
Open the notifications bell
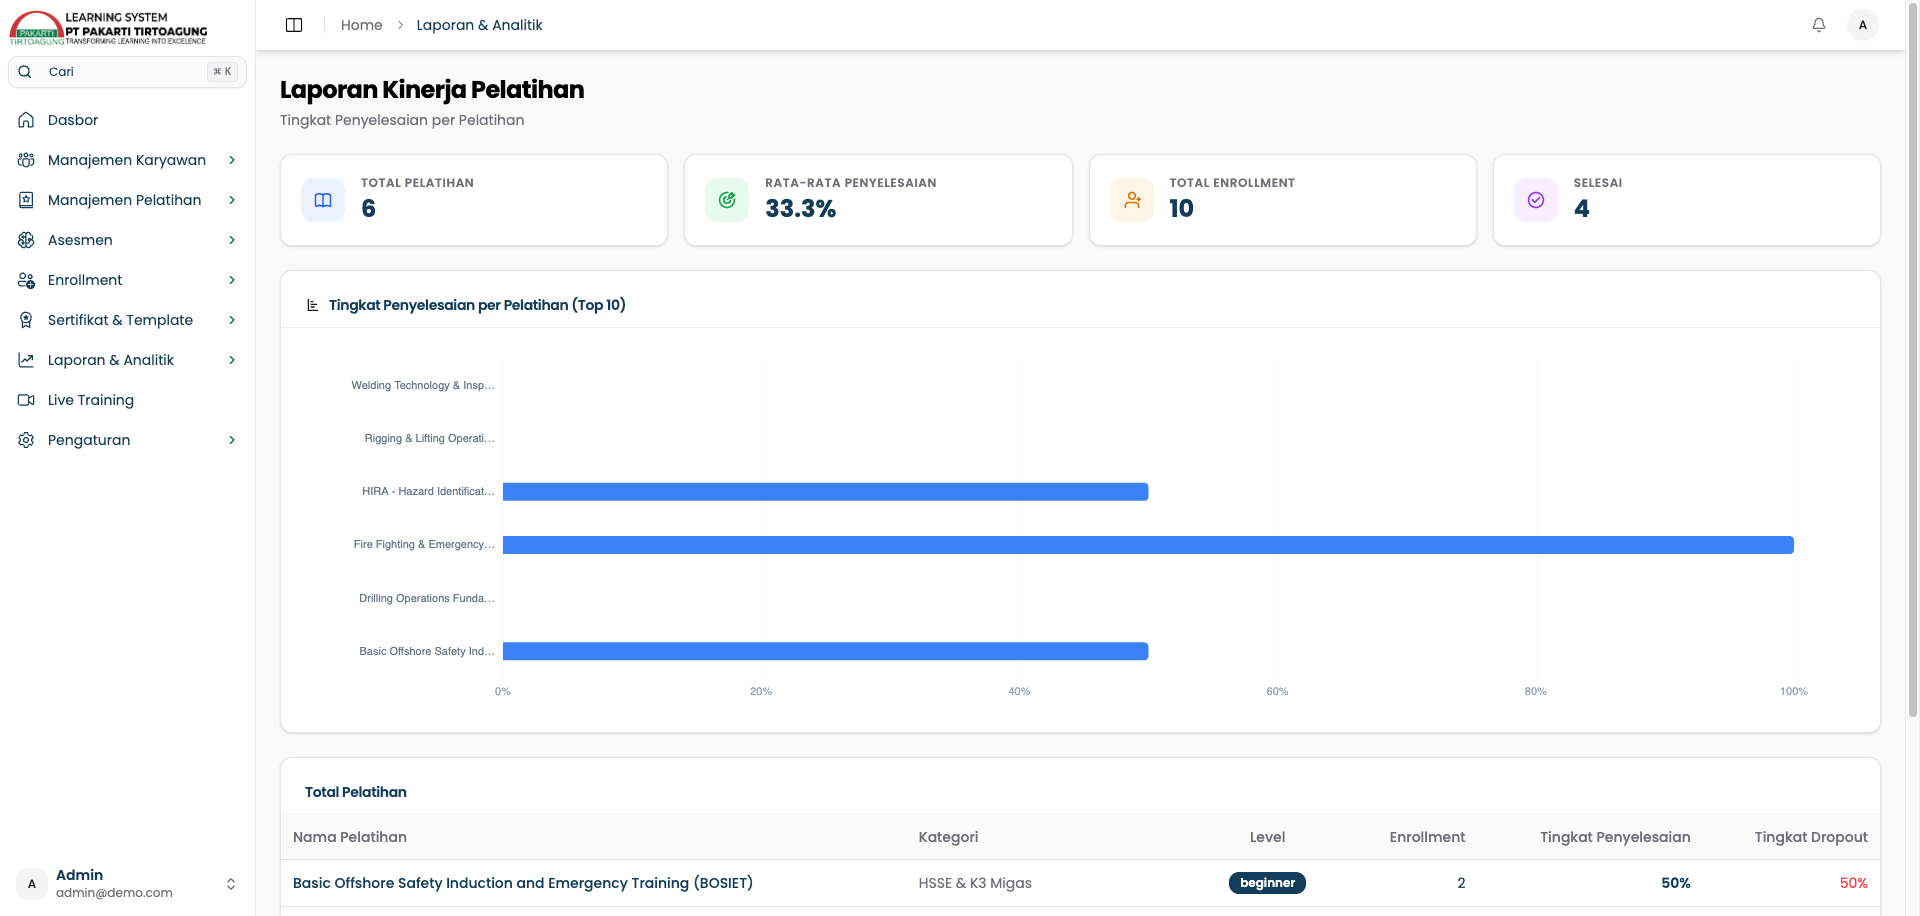pyautogui.click(x=1819, y=25)
